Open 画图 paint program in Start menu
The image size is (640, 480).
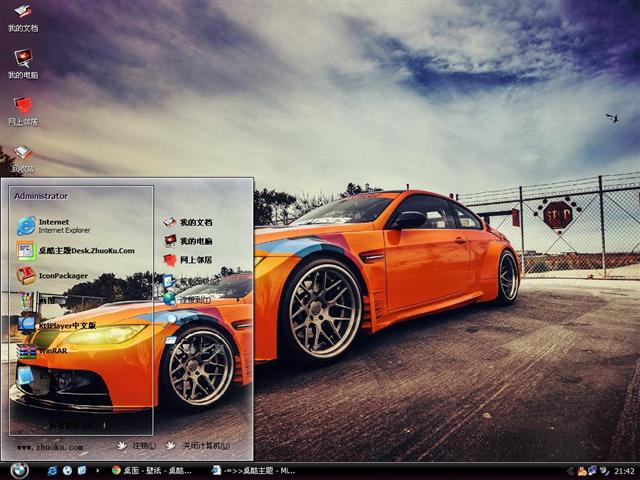point(46,300)
